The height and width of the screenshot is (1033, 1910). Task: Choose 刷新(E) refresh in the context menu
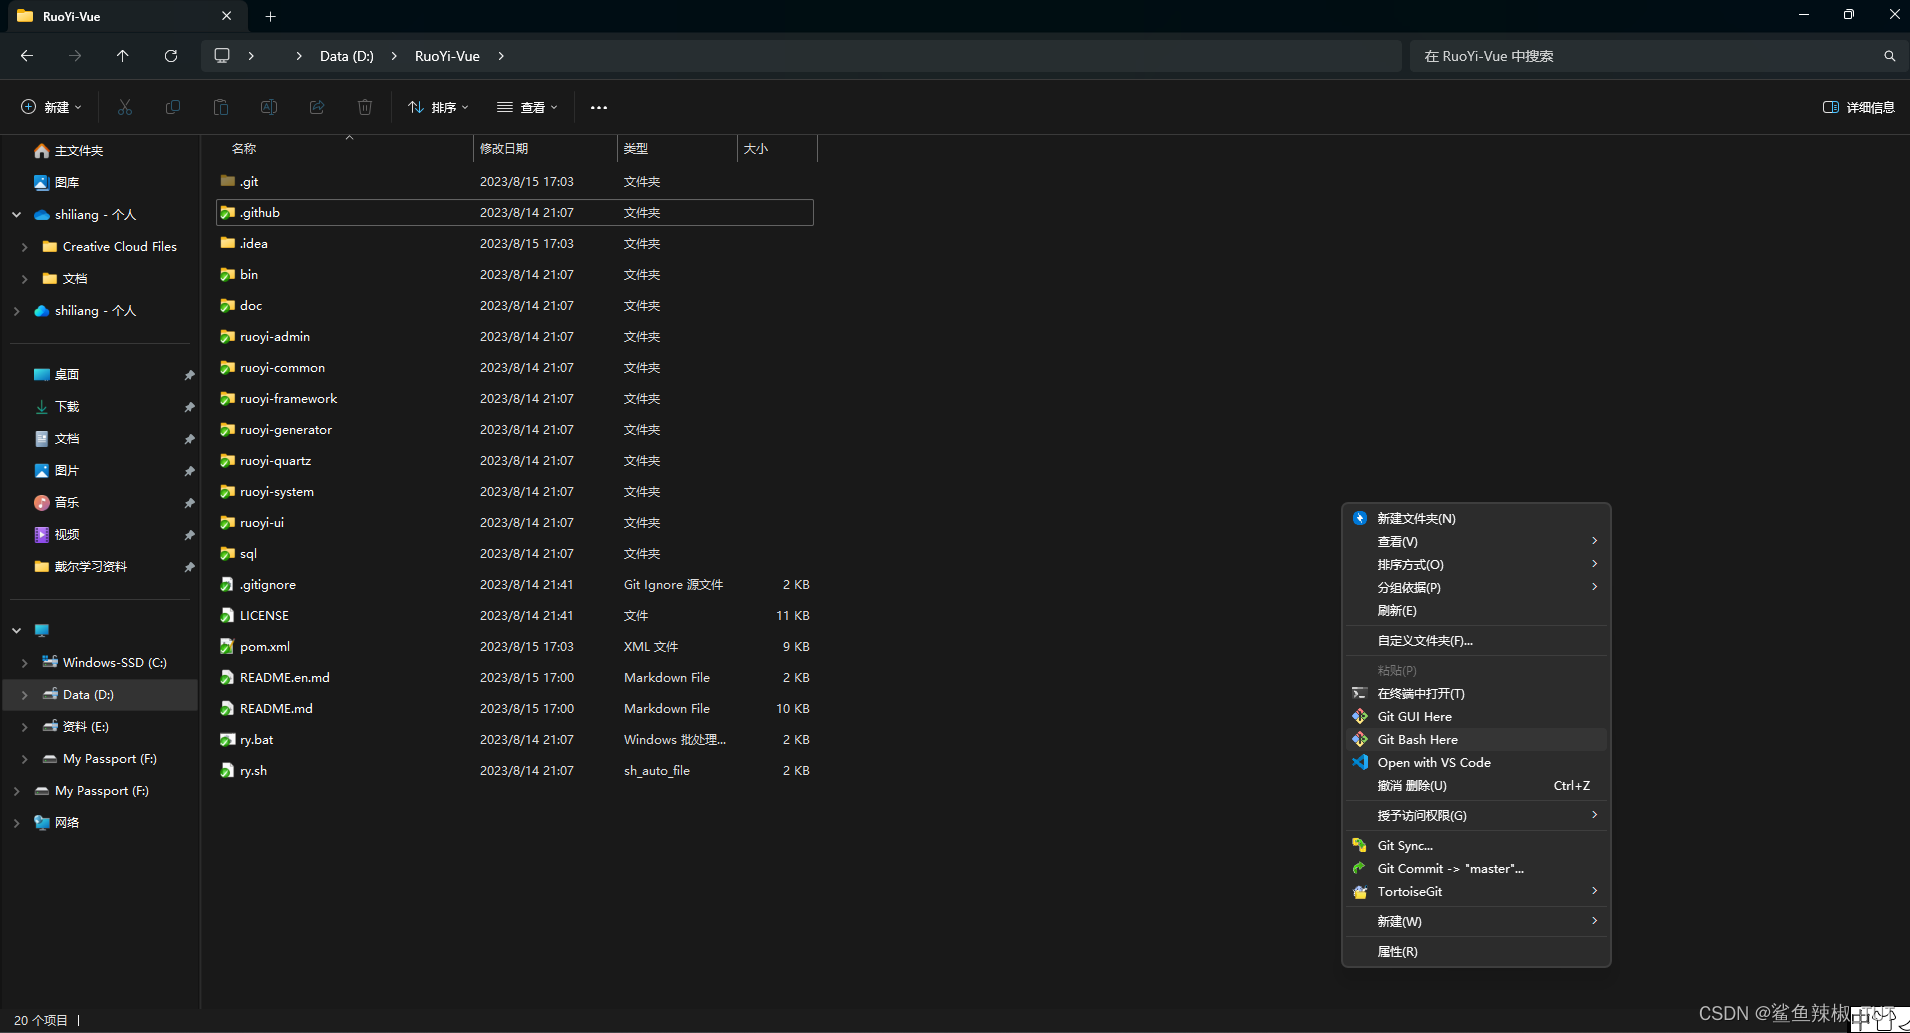(1476, 610)
